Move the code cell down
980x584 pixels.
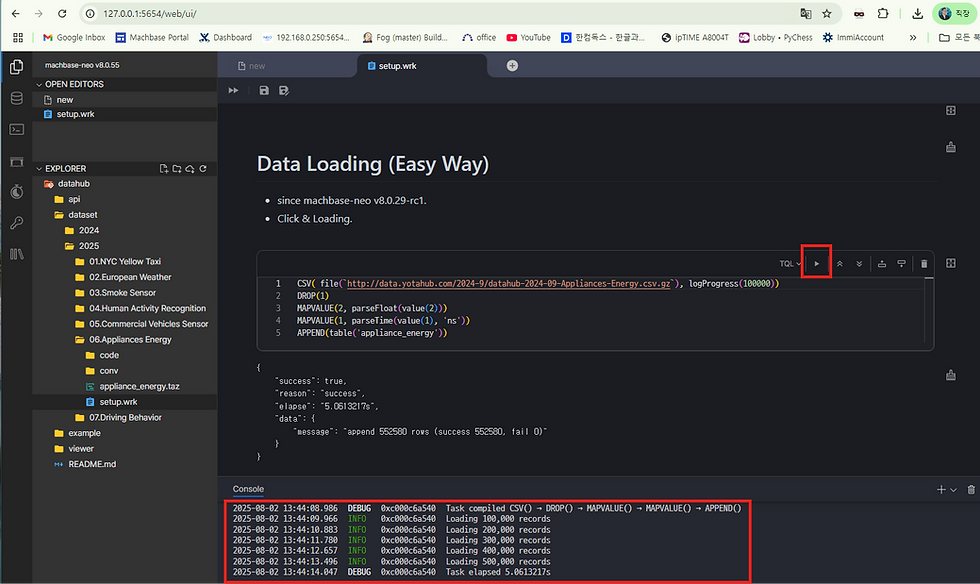pos(859,264)
